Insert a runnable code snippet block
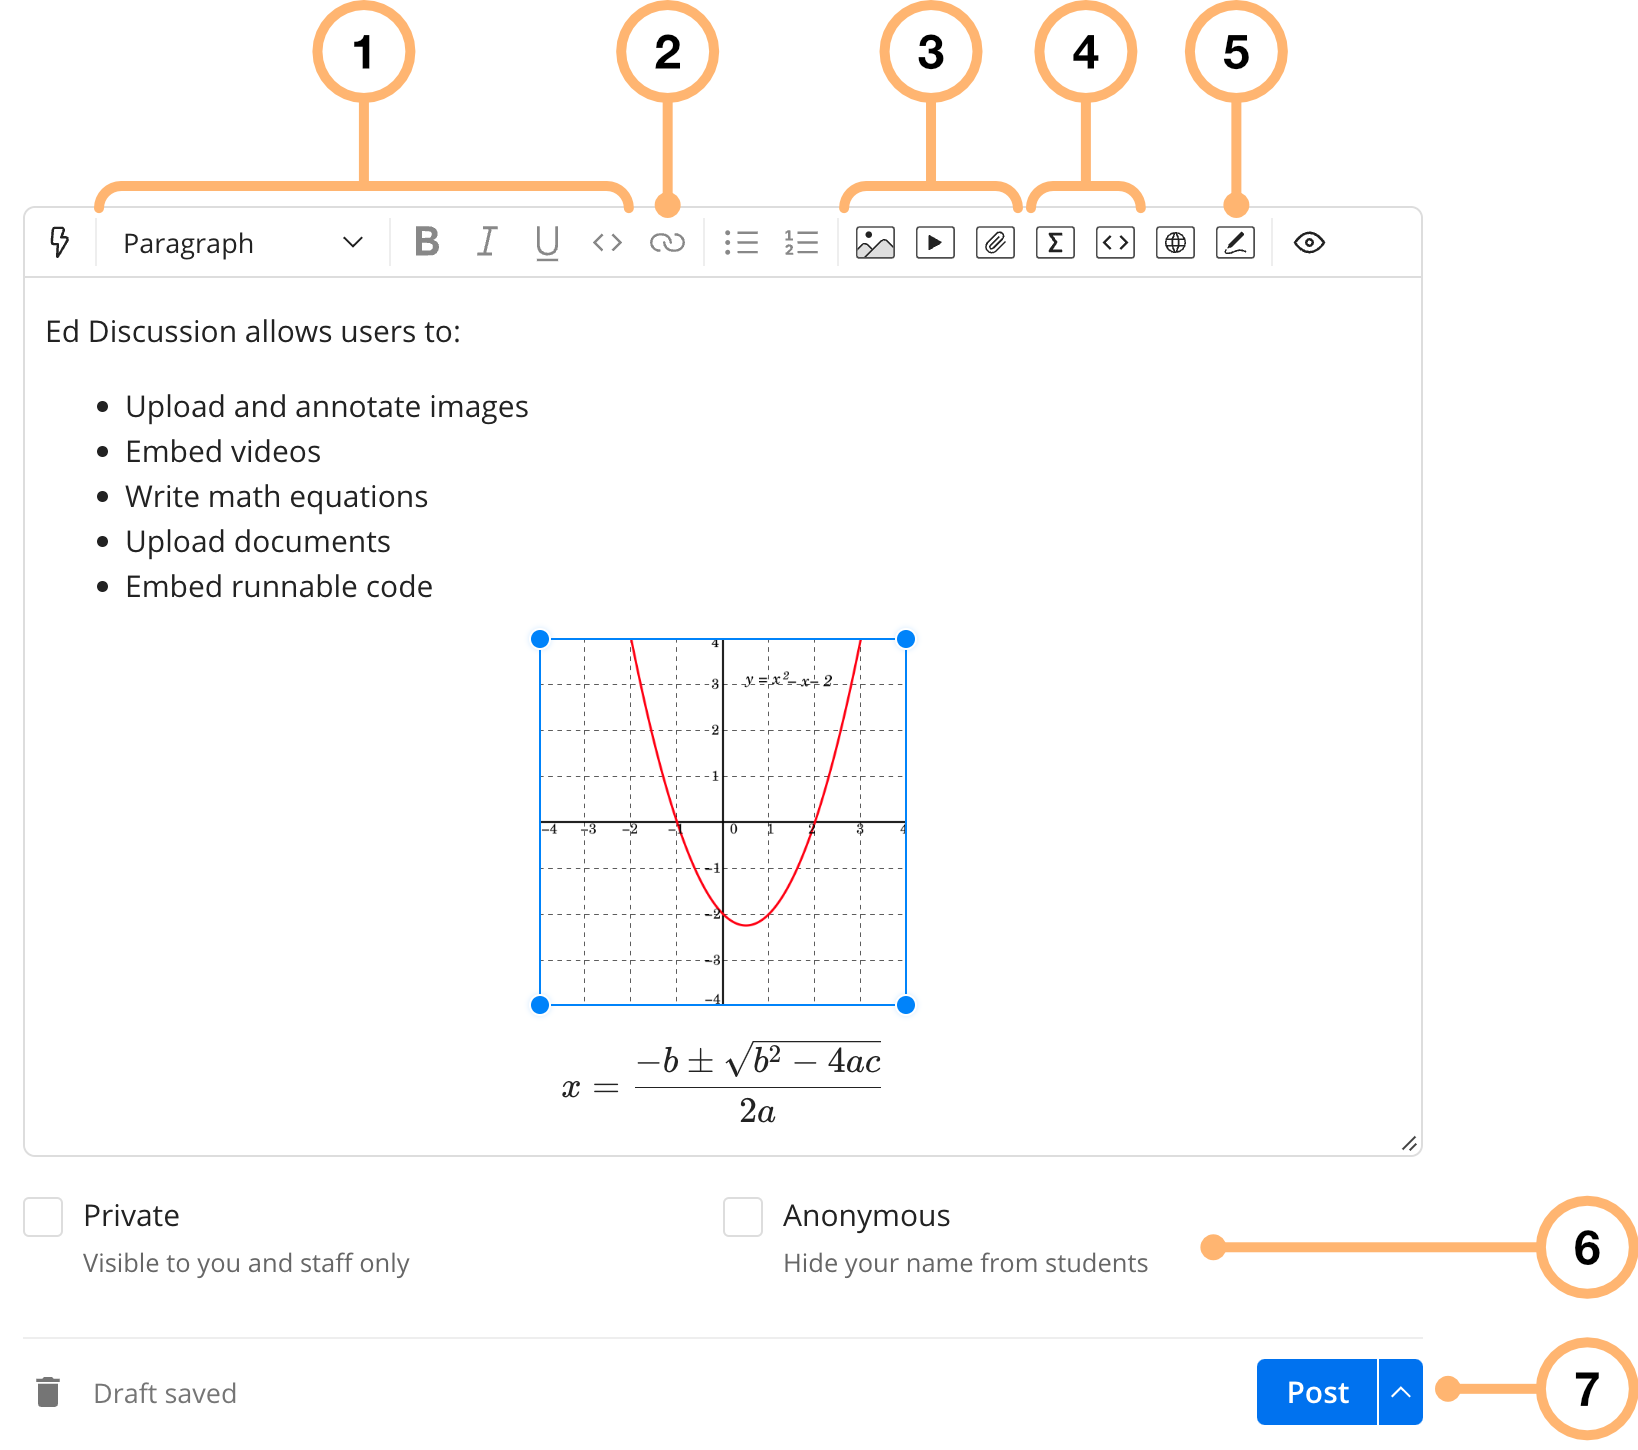The width and height of the screenshot is (1638, 1450). coord(1115,242)
